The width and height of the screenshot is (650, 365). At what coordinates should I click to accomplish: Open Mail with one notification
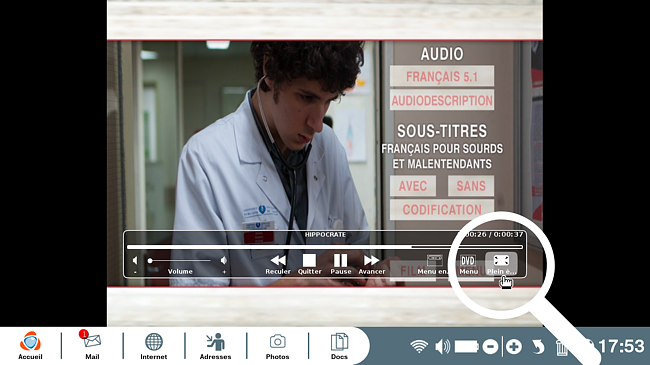point(92,346)
